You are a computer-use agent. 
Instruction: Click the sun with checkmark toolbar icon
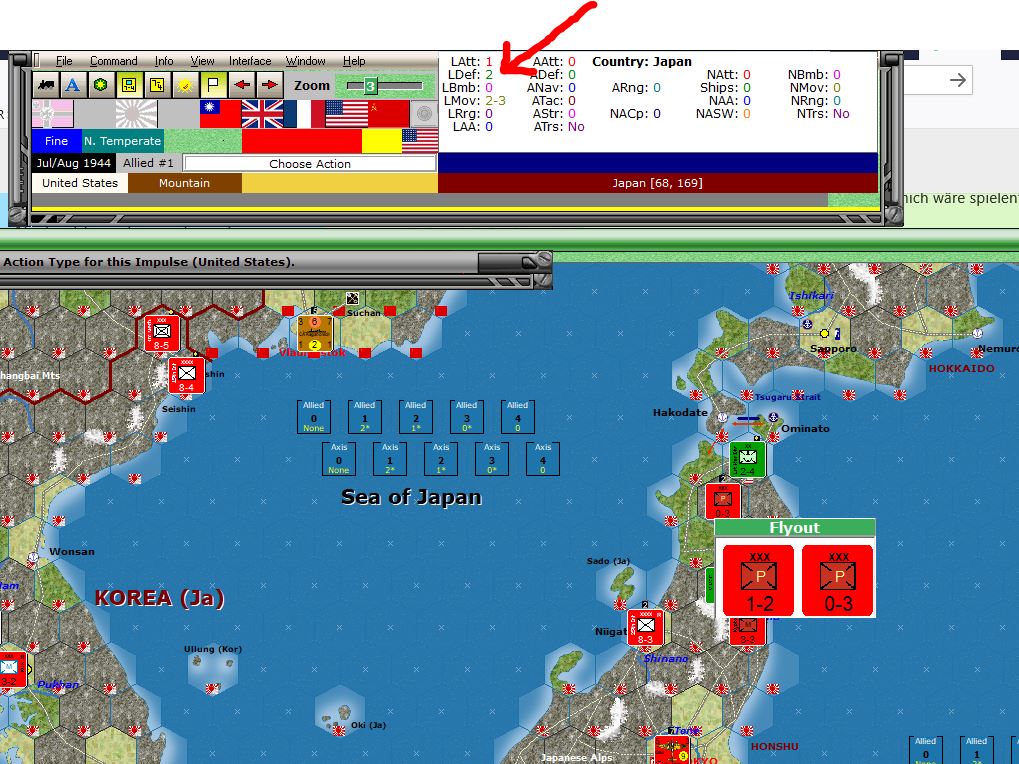(x=185, y=85)
